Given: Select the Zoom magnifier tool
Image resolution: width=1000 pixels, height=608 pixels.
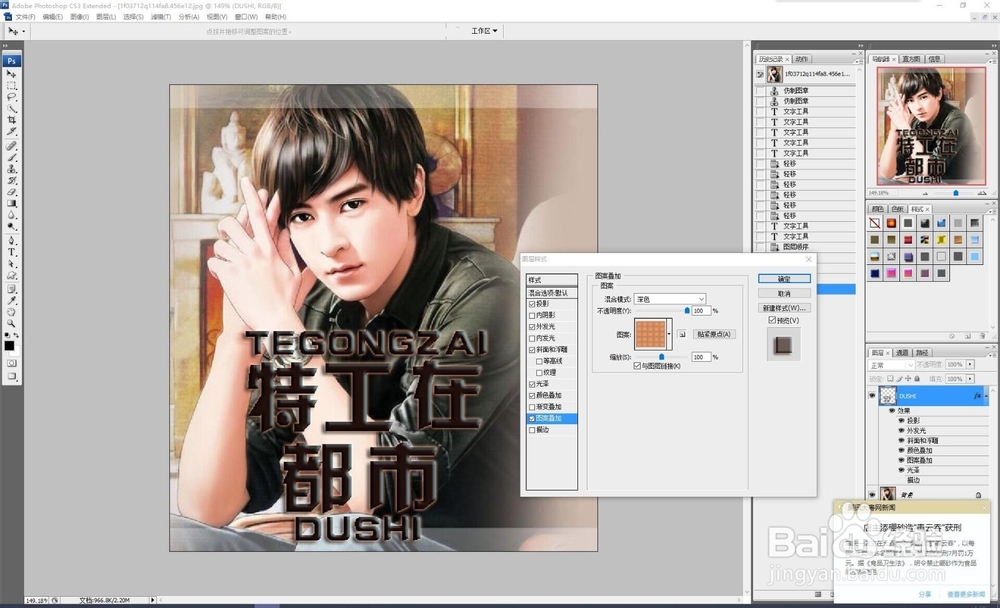Looking at the screenshot, I should tap(11, 323).
